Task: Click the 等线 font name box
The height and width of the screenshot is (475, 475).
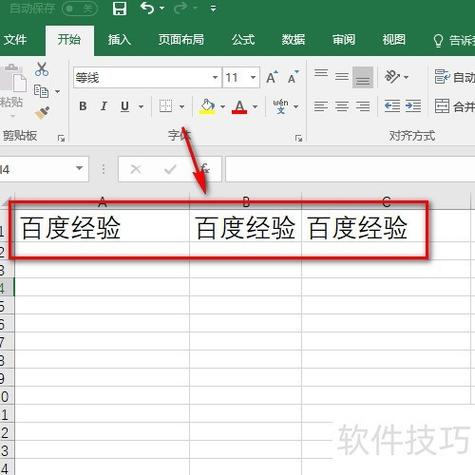Action: tap(142, 78)
